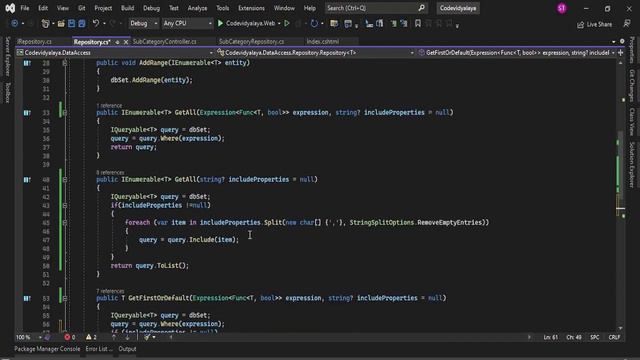Image resolution: width=640 pixels, height=360 pixels.
Task: Click the Codevidyalaya solution name button
Action: click(458, 8)
